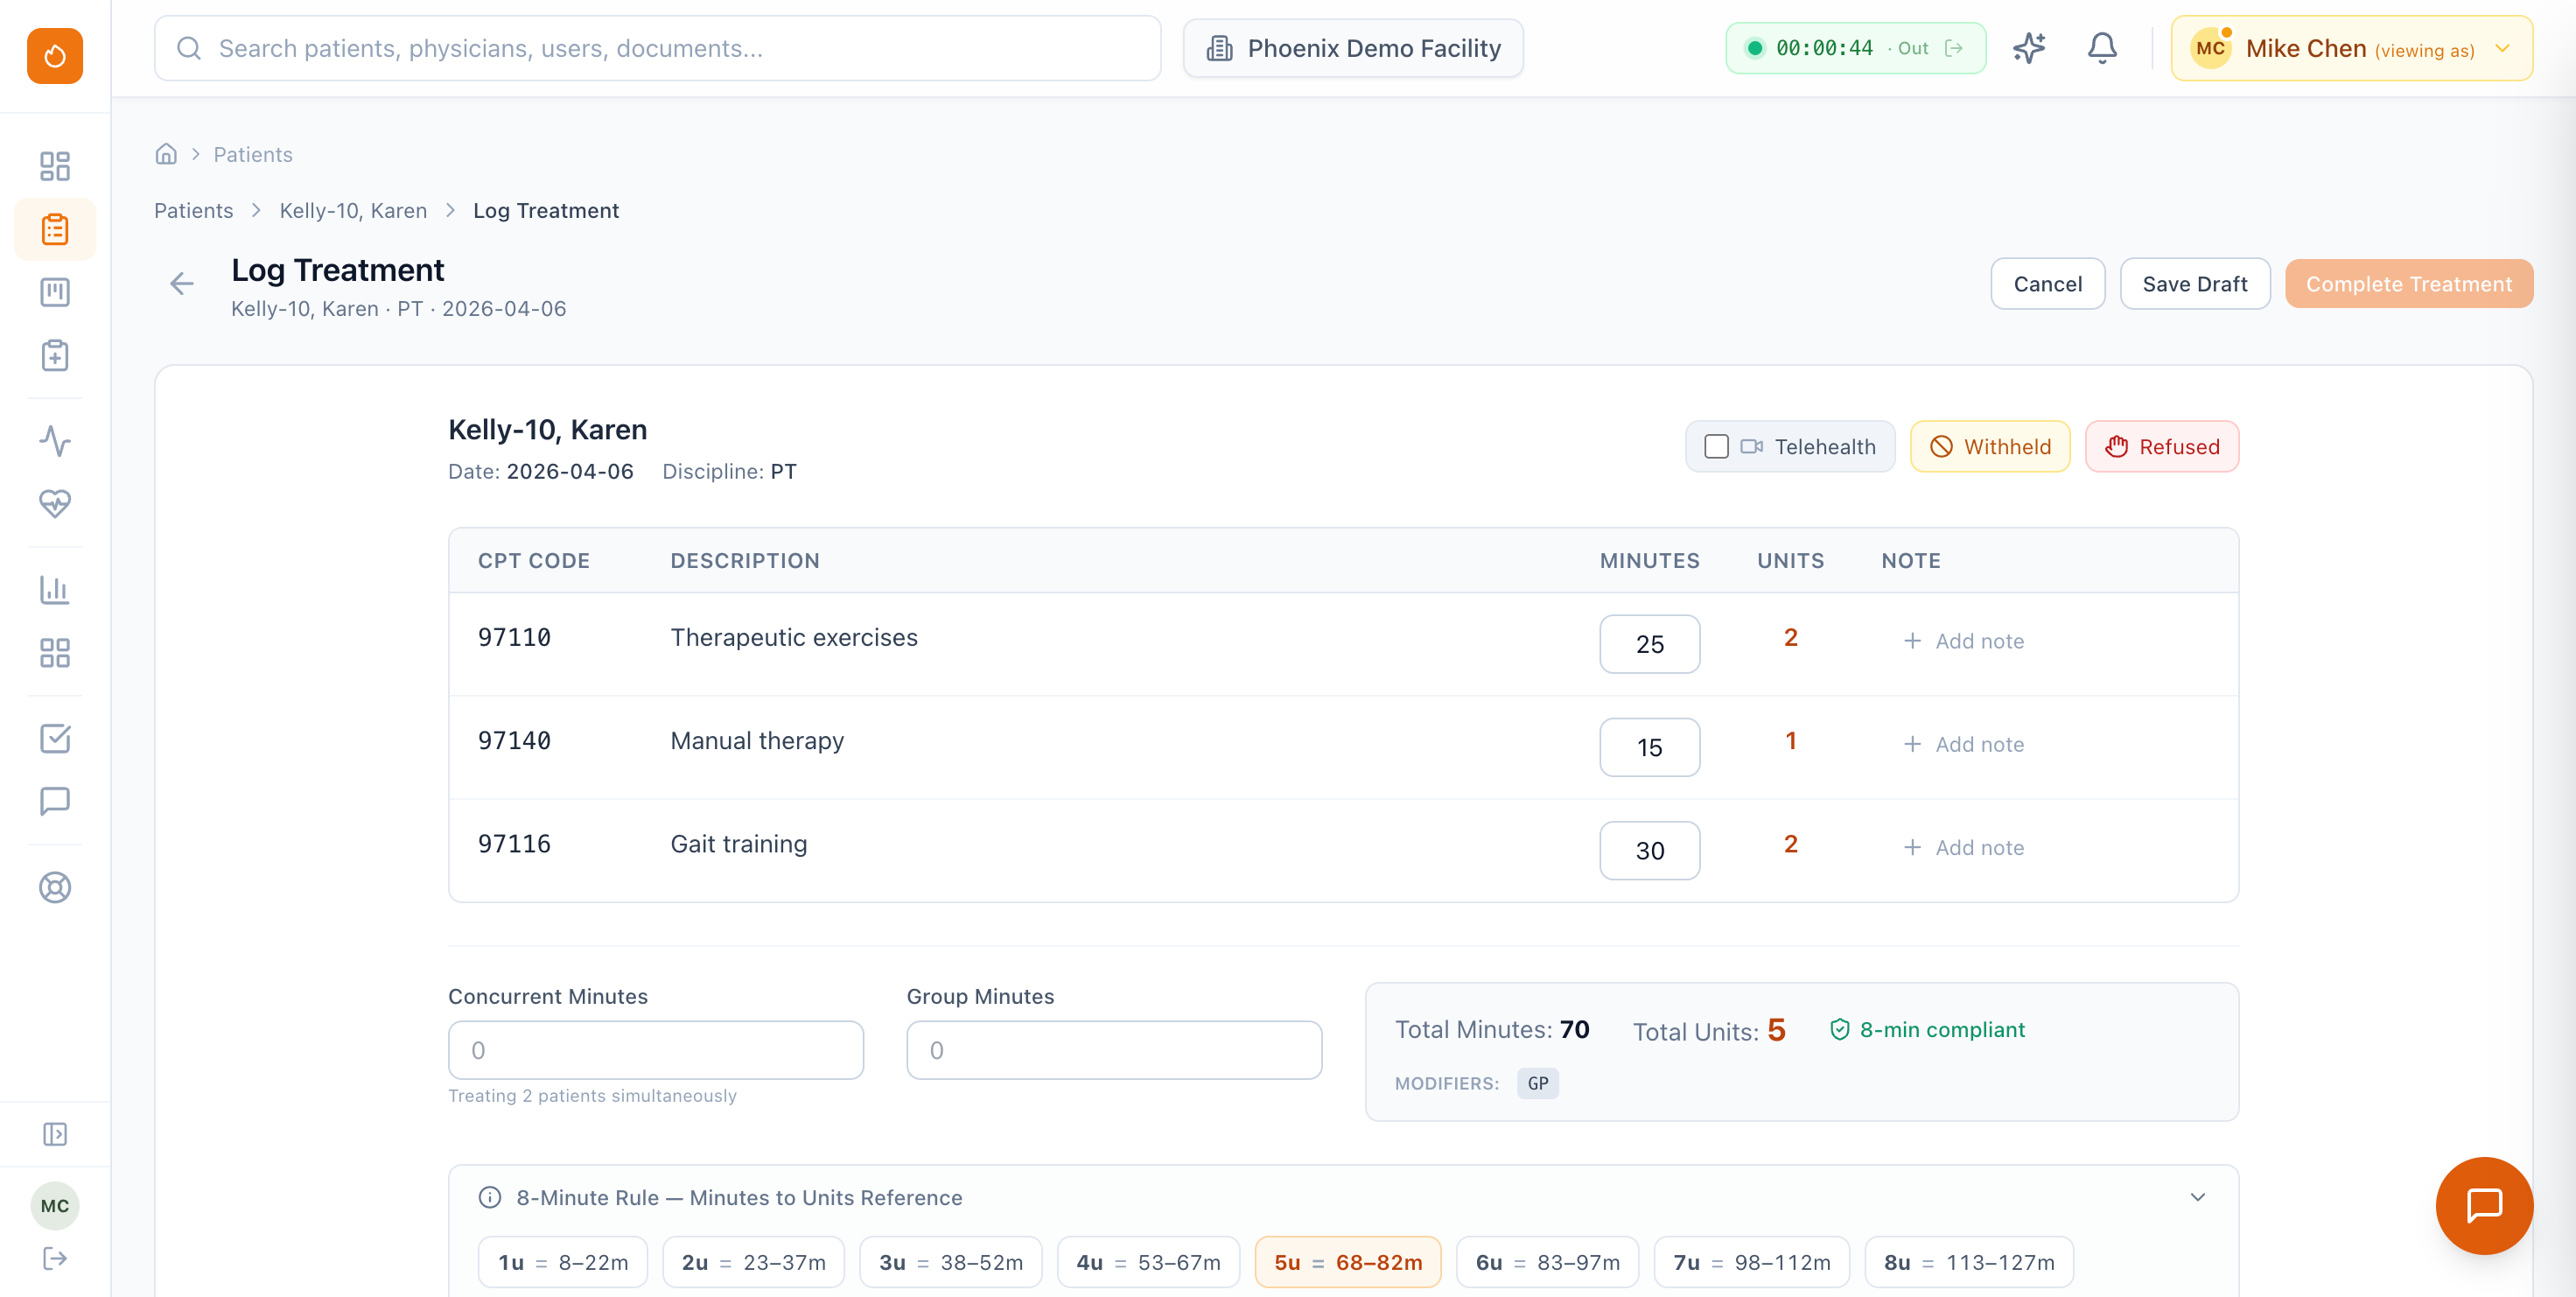This screenshot has height=1297, width=2576.
Task: Enable the Telehealth checkbox
Action: (1717, 447)
